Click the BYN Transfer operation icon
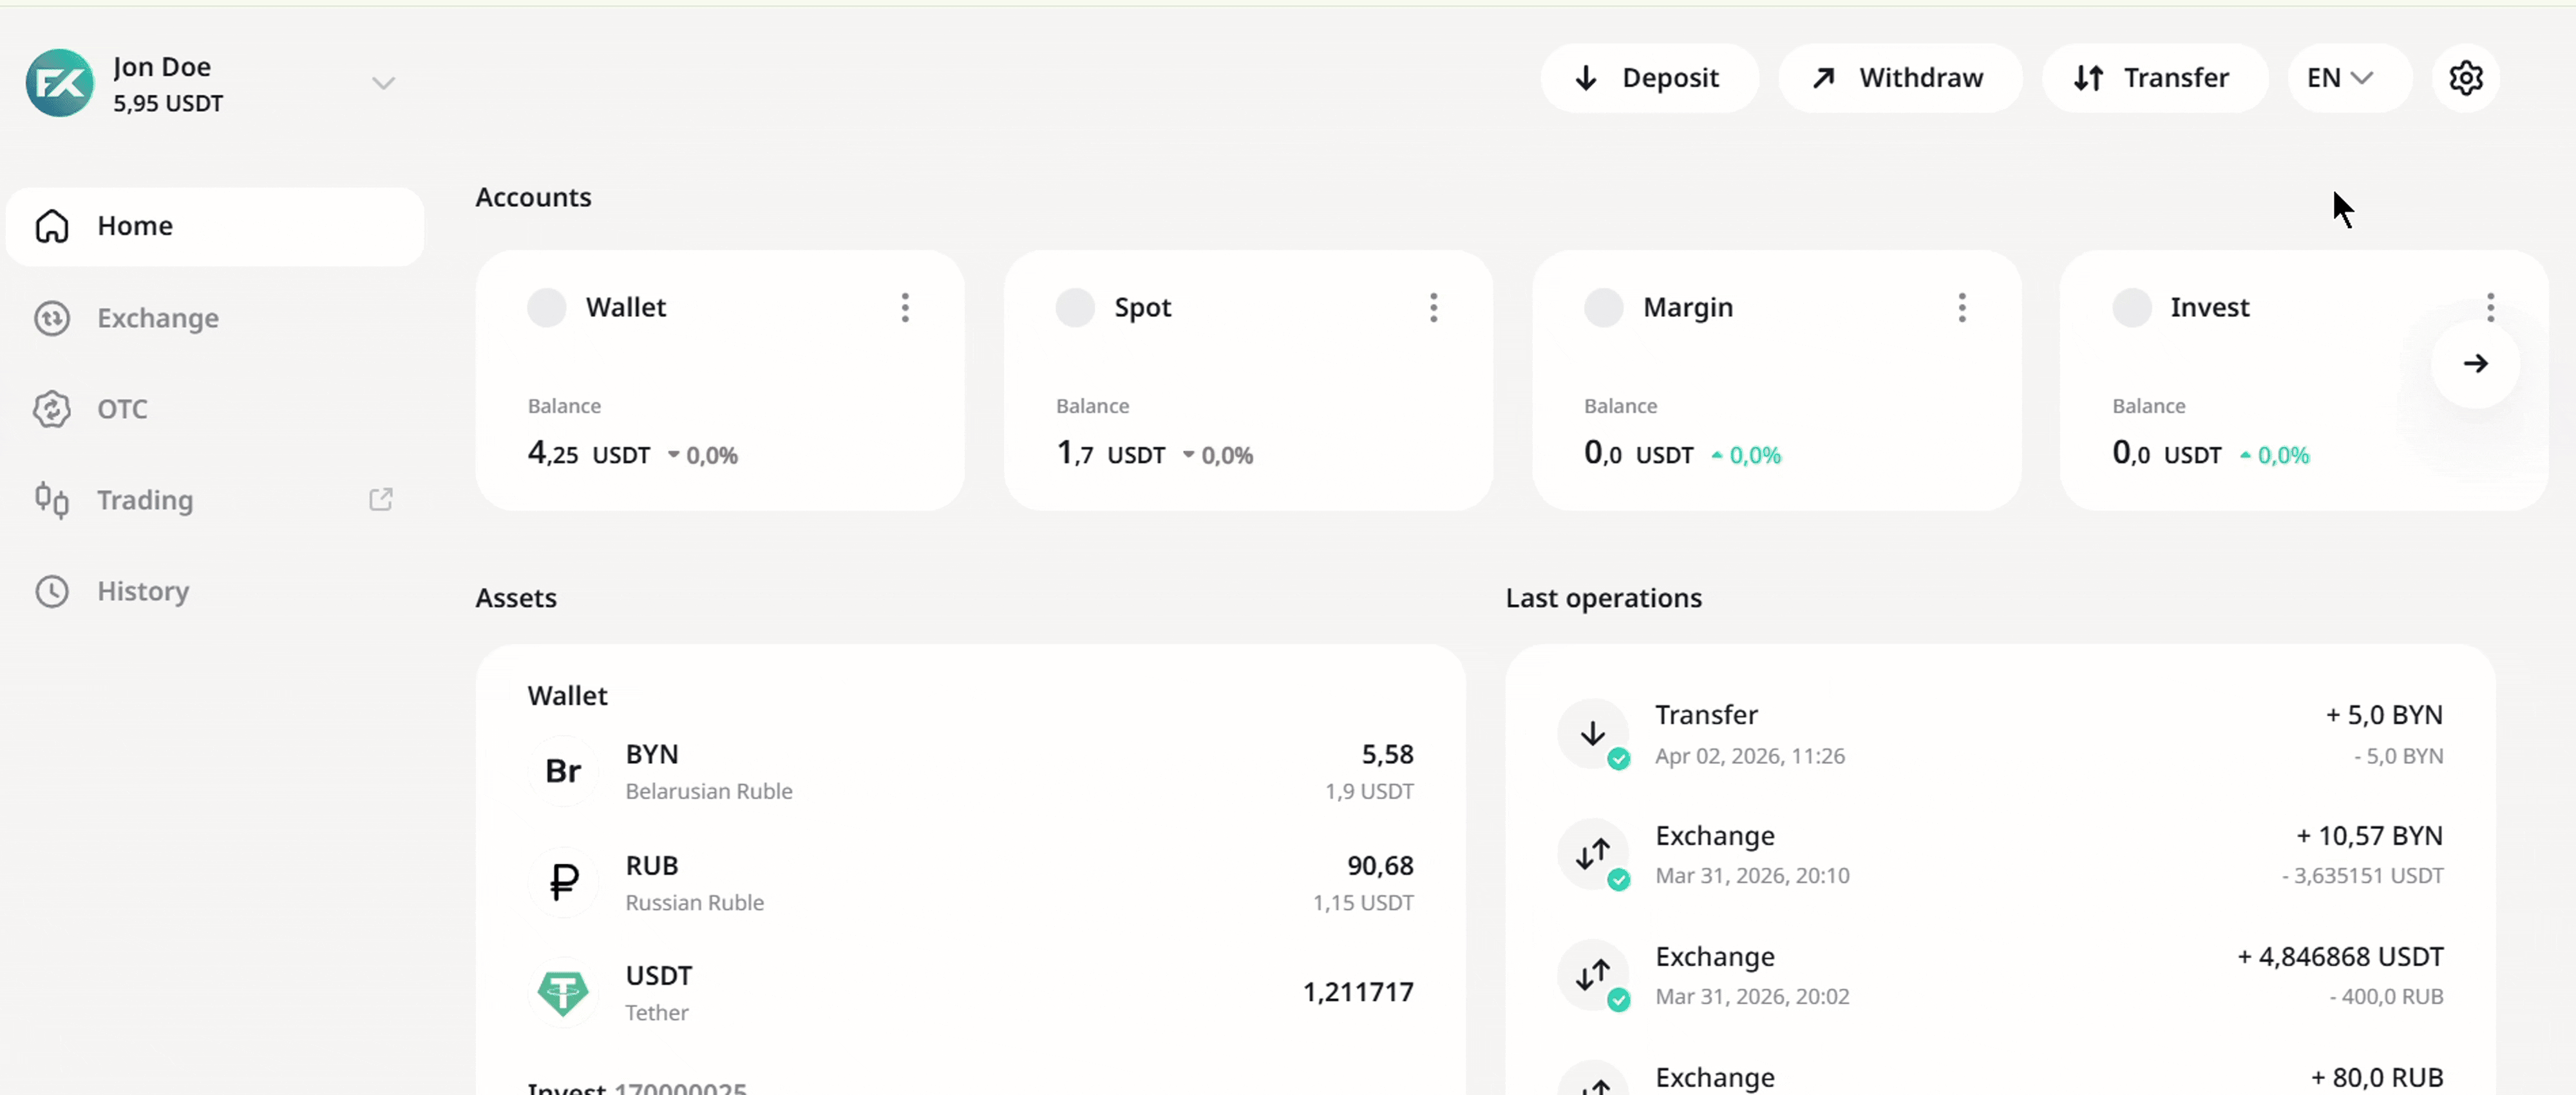2576x1095 pixels. pyautogui.click(x=1593, y=734)
